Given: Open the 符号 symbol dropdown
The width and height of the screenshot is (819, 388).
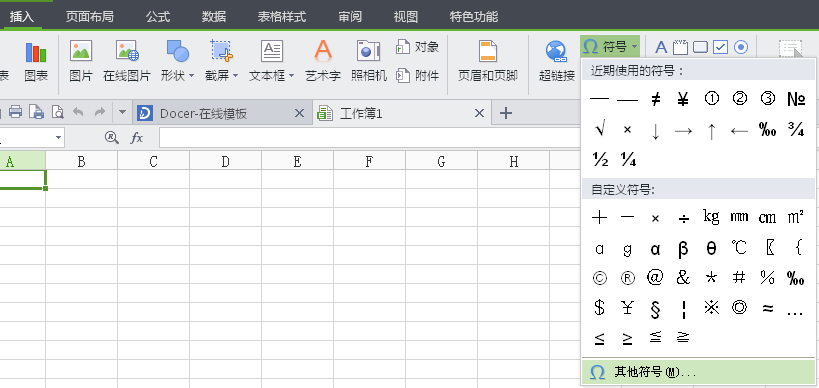Looking at the screenshot, I should pos(610,48).
